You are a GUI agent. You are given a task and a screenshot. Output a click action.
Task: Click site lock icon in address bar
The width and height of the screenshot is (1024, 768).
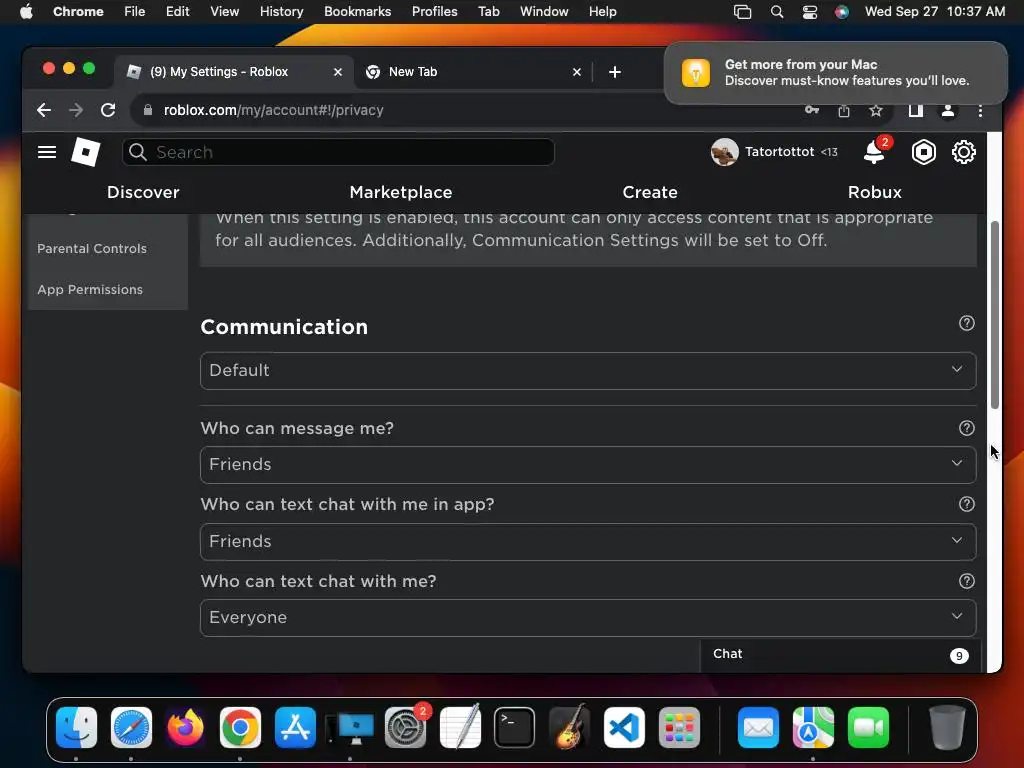click(x=148, y=110)
